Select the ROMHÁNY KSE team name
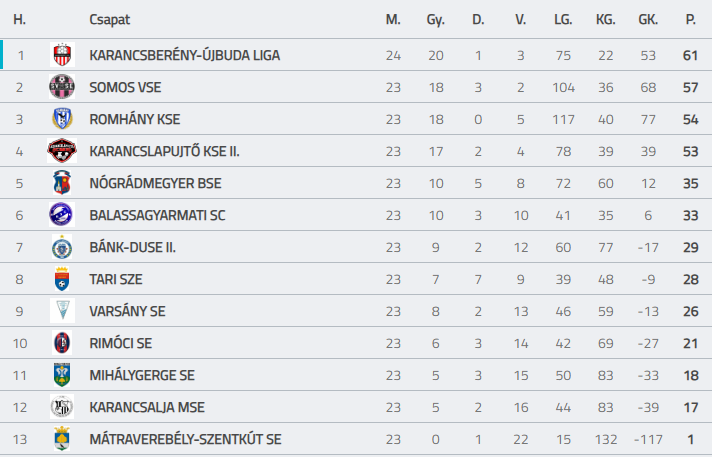 pos(135,119)
